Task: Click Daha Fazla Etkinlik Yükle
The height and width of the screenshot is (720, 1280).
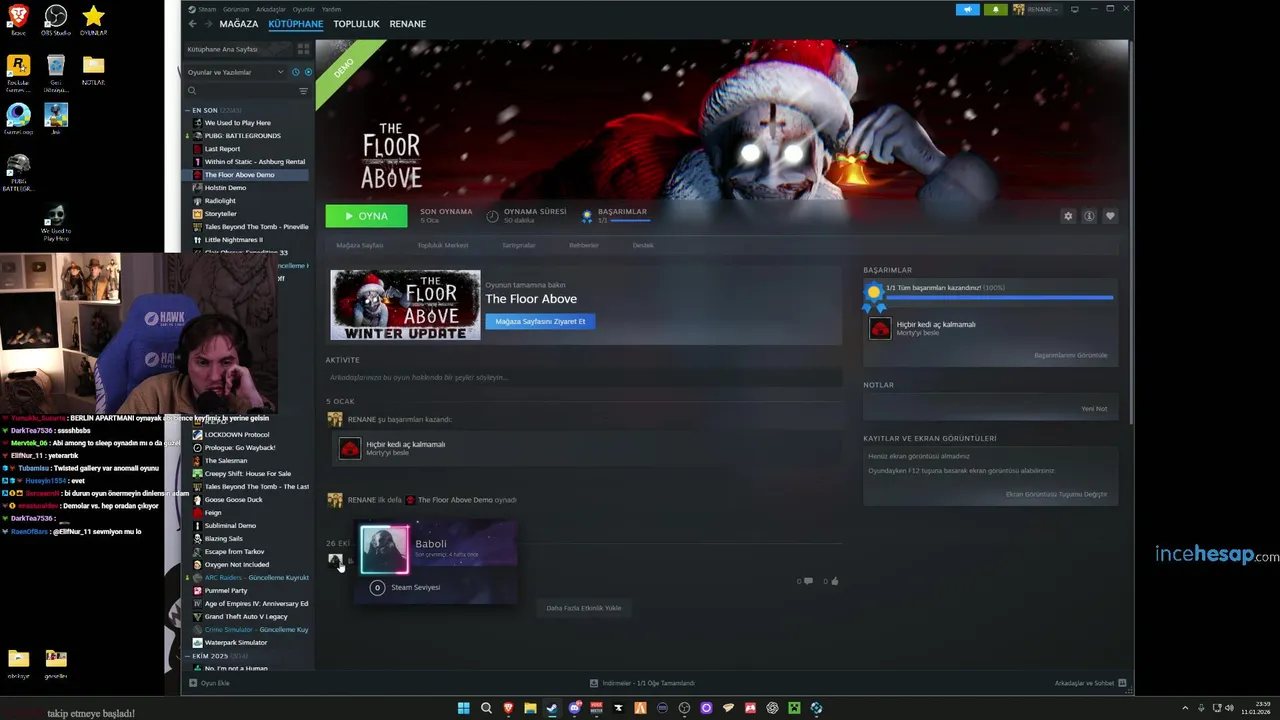Action: pyautogui.click(x=584, y=608)
